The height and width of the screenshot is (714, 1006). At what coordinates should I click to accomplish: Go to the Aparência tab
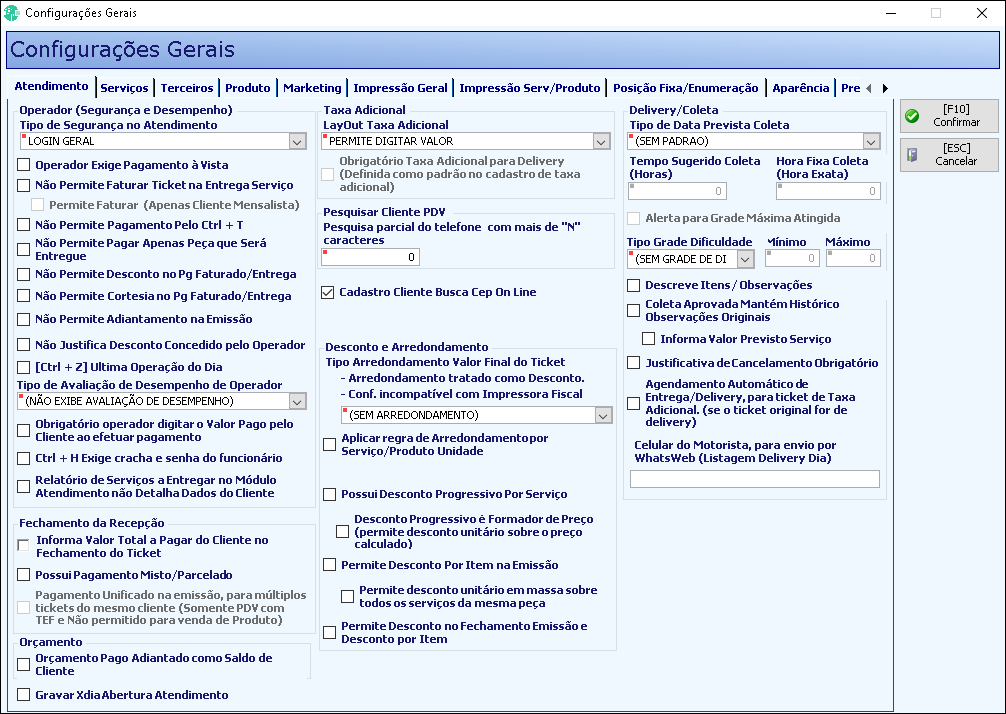(x=801, y=88)
